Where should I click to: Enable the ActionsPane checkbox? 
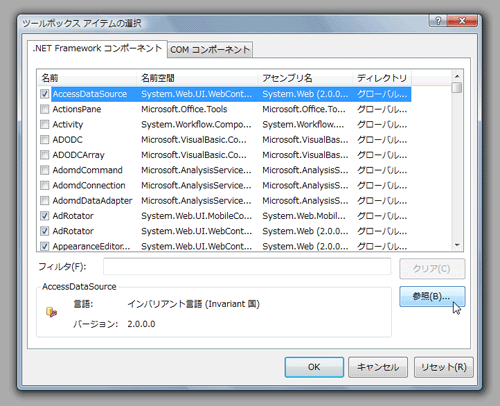point(44,109)
